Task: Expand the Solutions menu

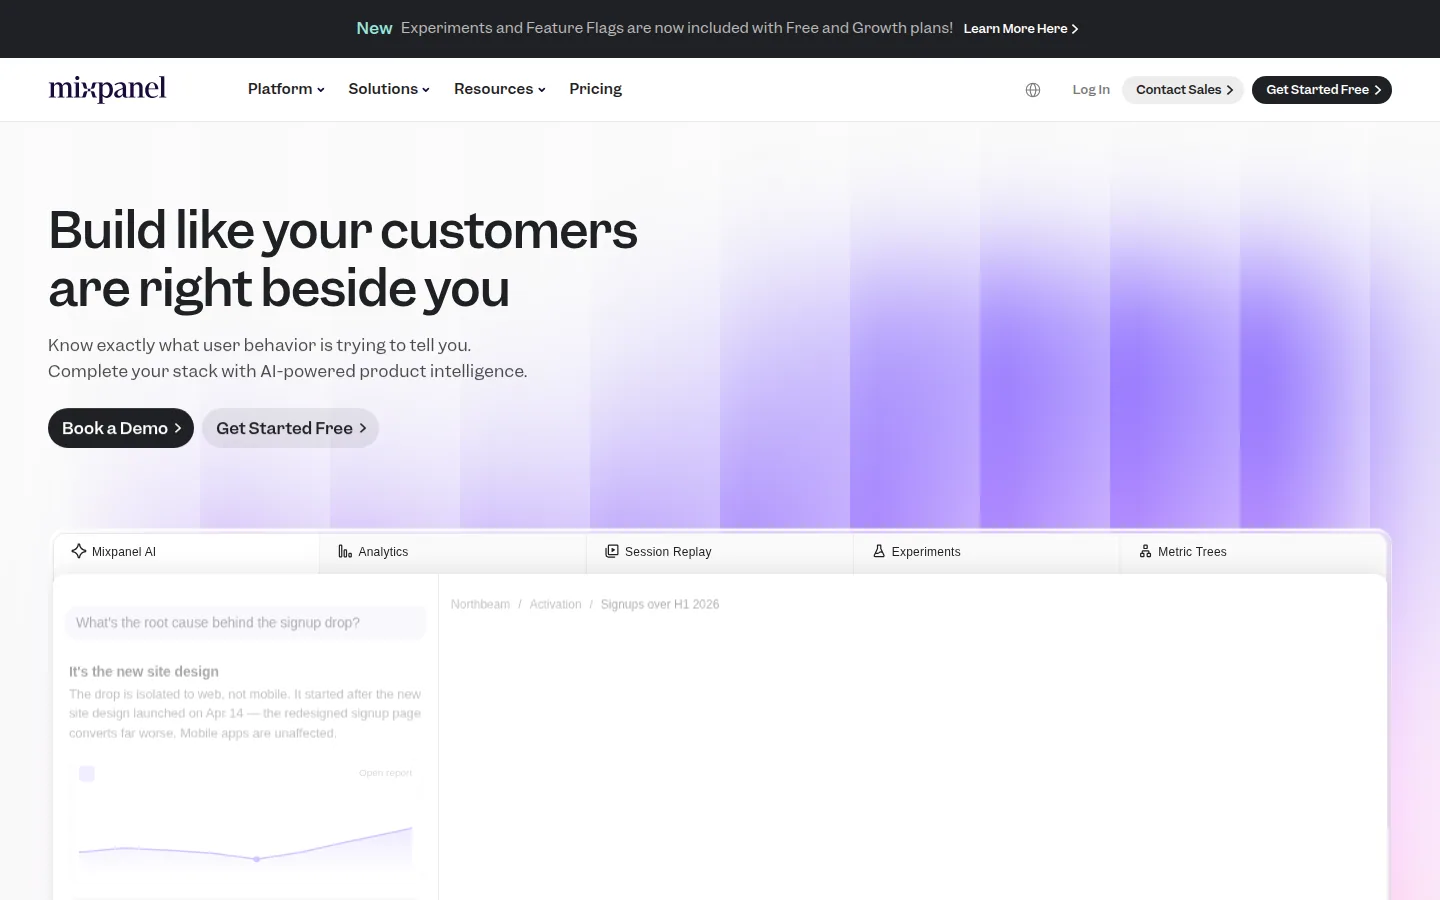Action: click(x=389, y=89)
